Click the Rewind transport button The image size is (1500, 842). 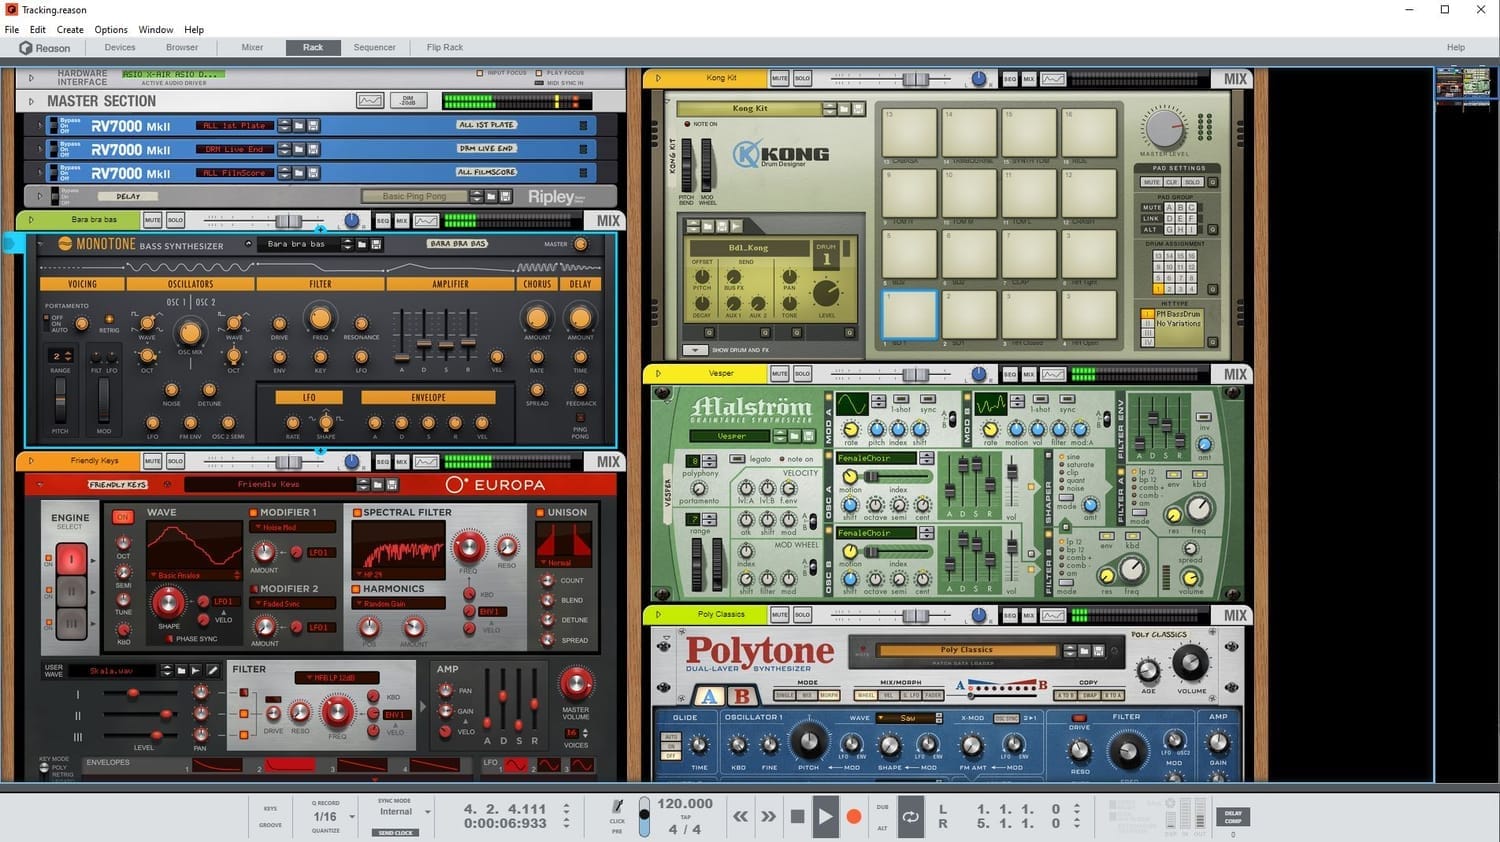740,816
